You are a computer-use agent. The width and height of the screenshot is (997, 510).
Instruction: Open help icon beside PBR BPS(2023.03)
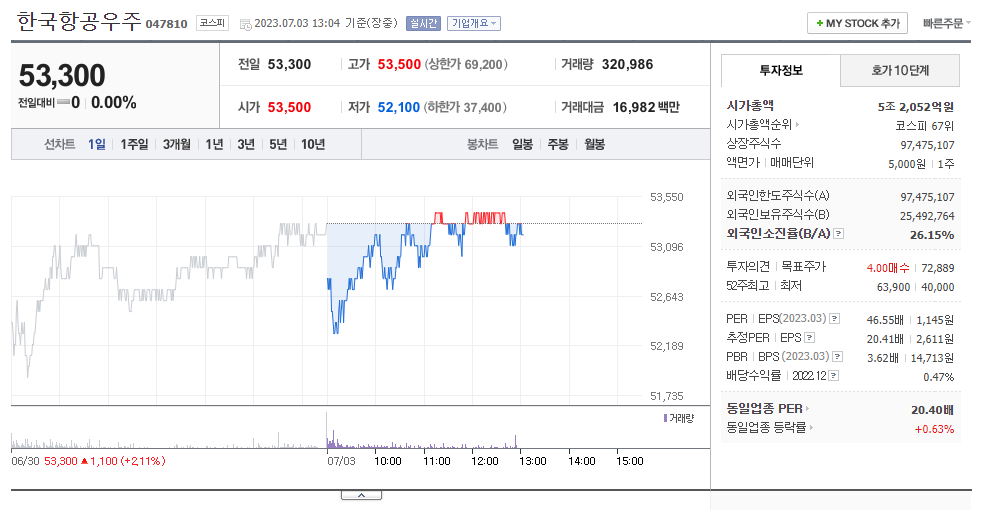click(x=837, y=357)
